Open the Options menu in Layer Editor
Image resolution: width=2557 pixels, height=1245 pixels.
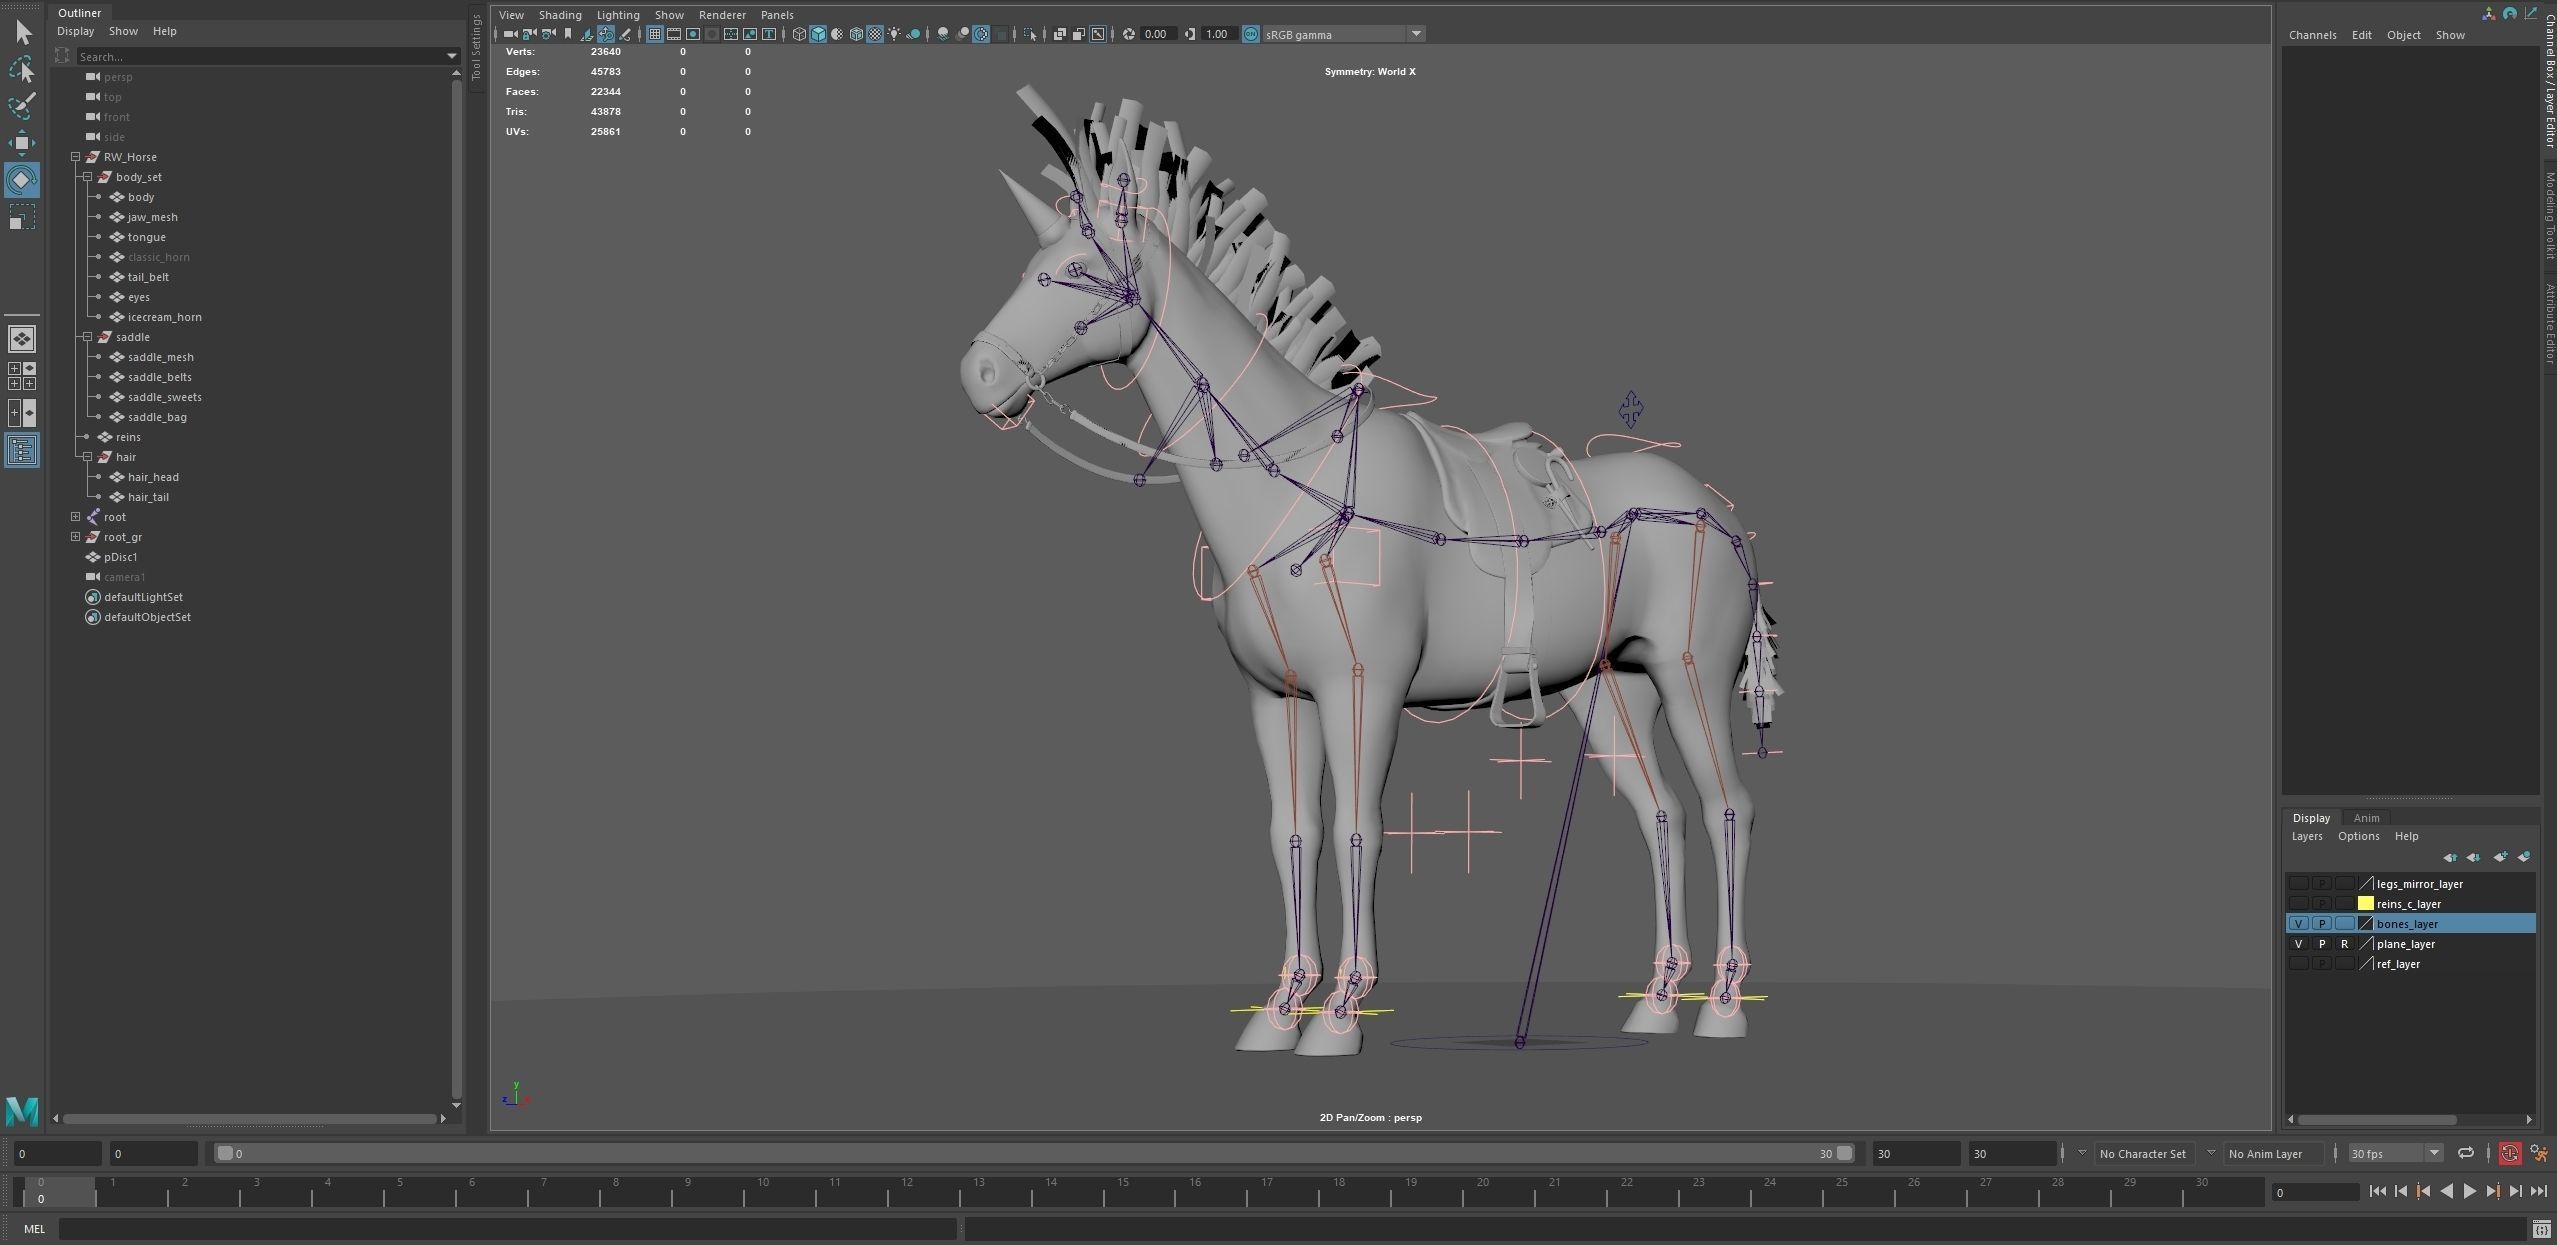click(x=2358, y=836)
